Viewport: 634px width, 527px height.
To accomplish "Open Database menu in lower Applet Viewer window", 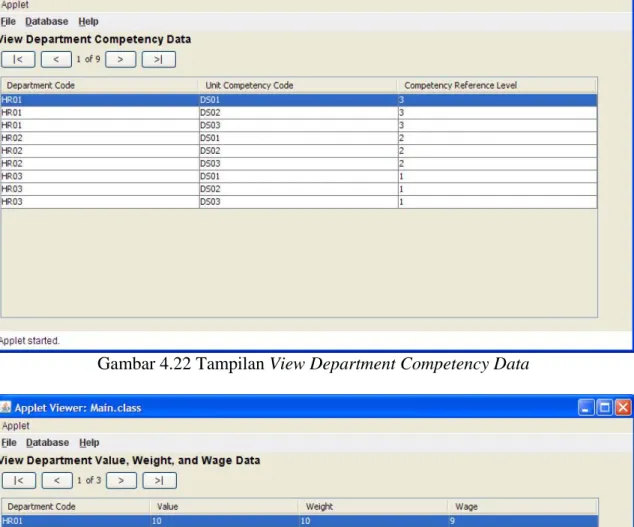I will (x=47, y=443).
